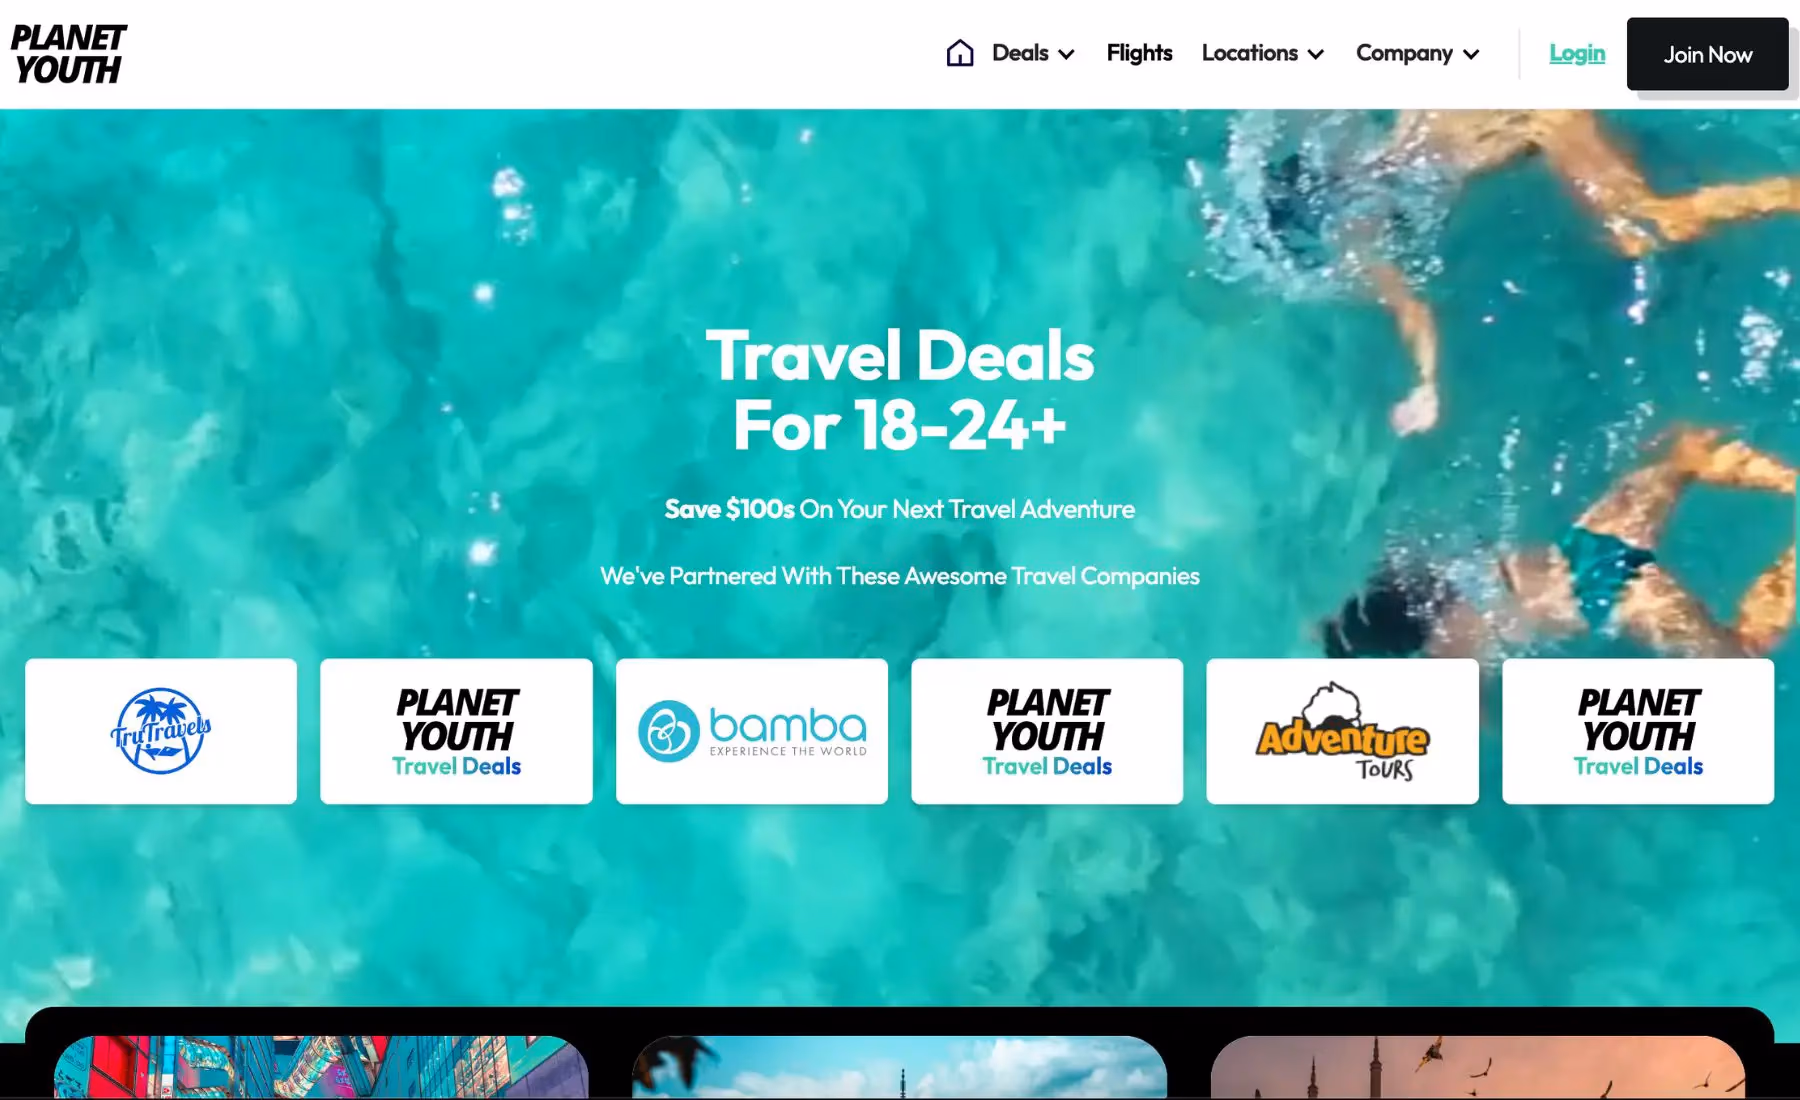Select the first Planet Youth Travel Deals card
Viewport: 1800px width, 1100px height.
tap(456, 731)
